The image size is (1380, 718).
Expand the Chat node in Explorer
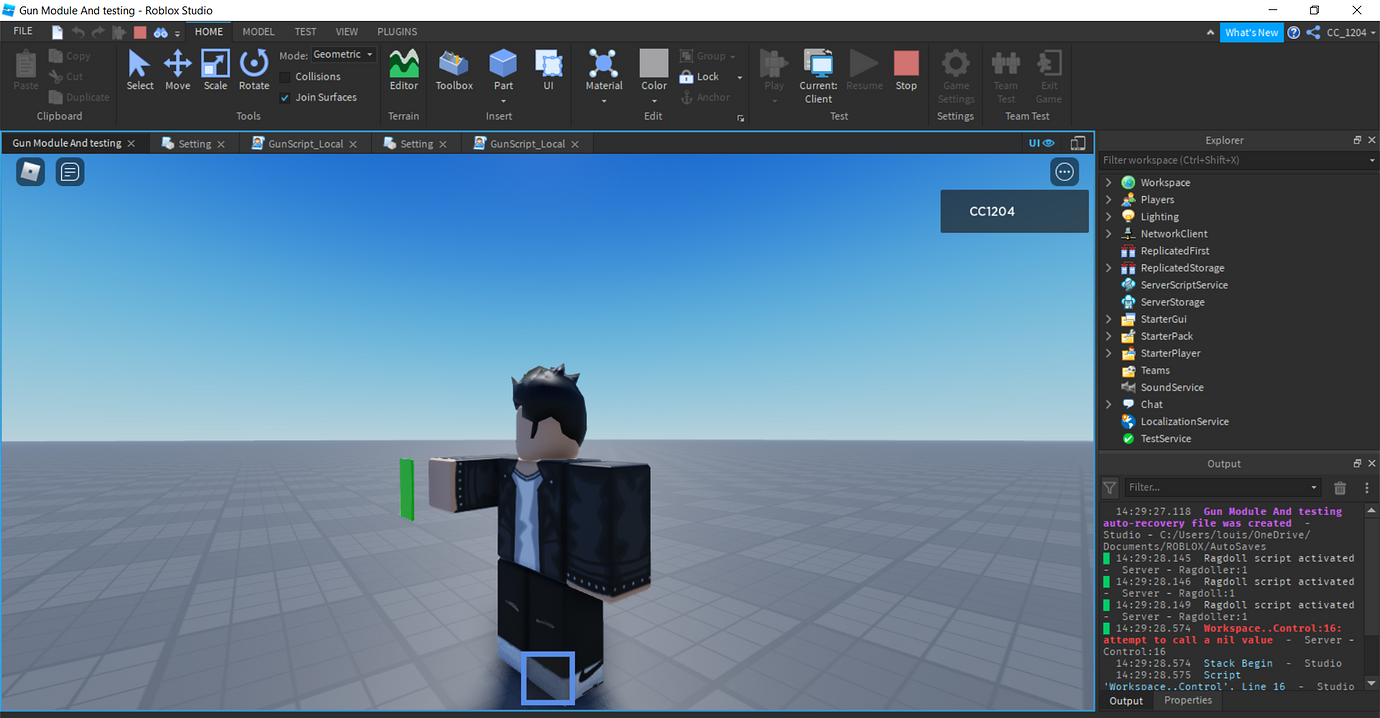click(1108, 404)
